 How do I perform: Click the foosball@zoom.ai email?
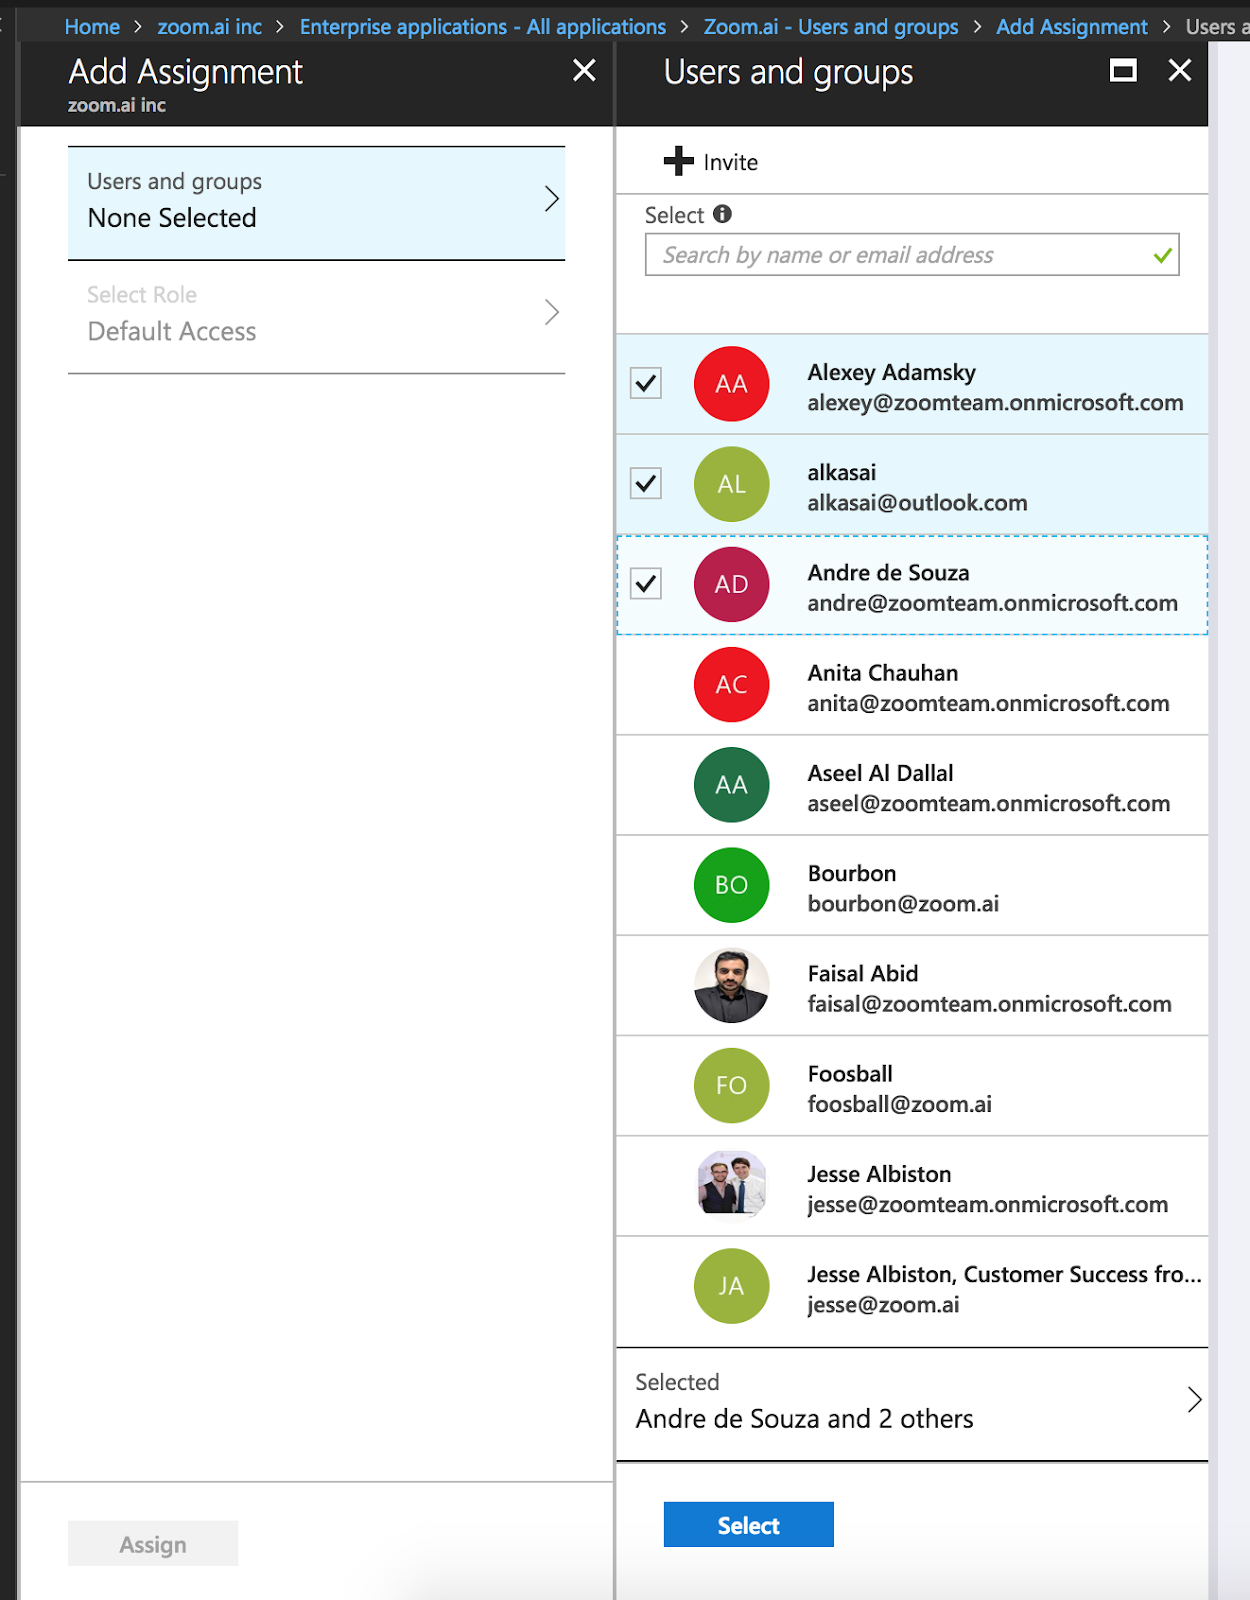point(900,1104)
